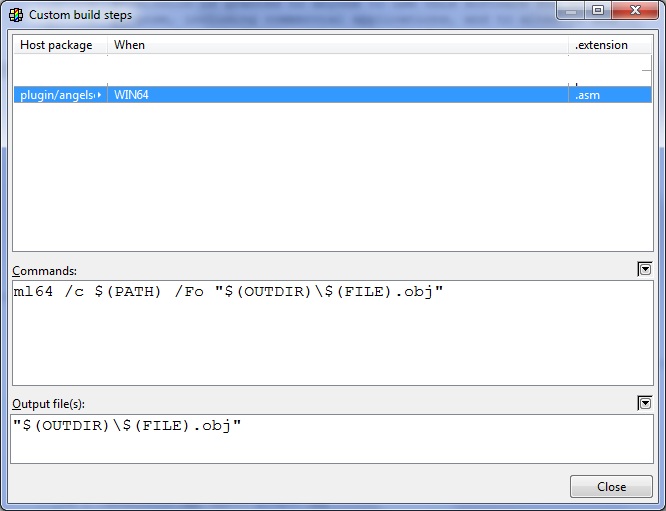This screenshot has height=511, width=666.
Task: Click the Close button
Action: 611,487
